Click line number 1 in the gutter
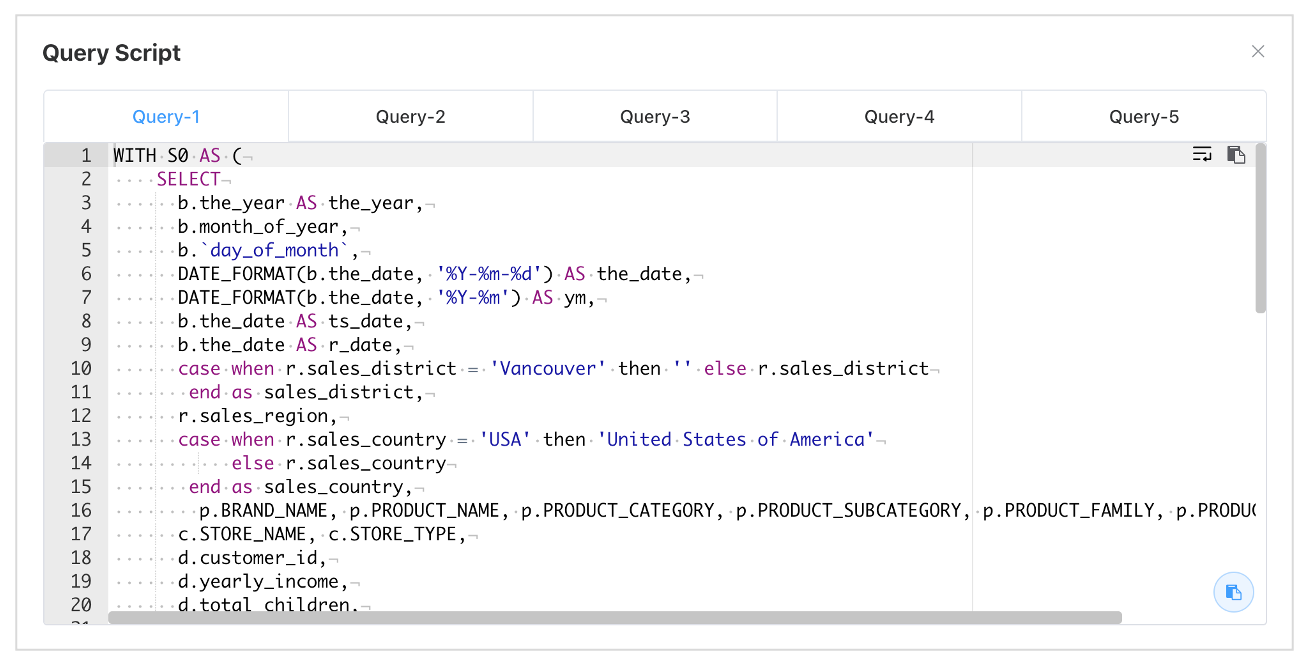The image size is (1314, 672). [86, 155]
